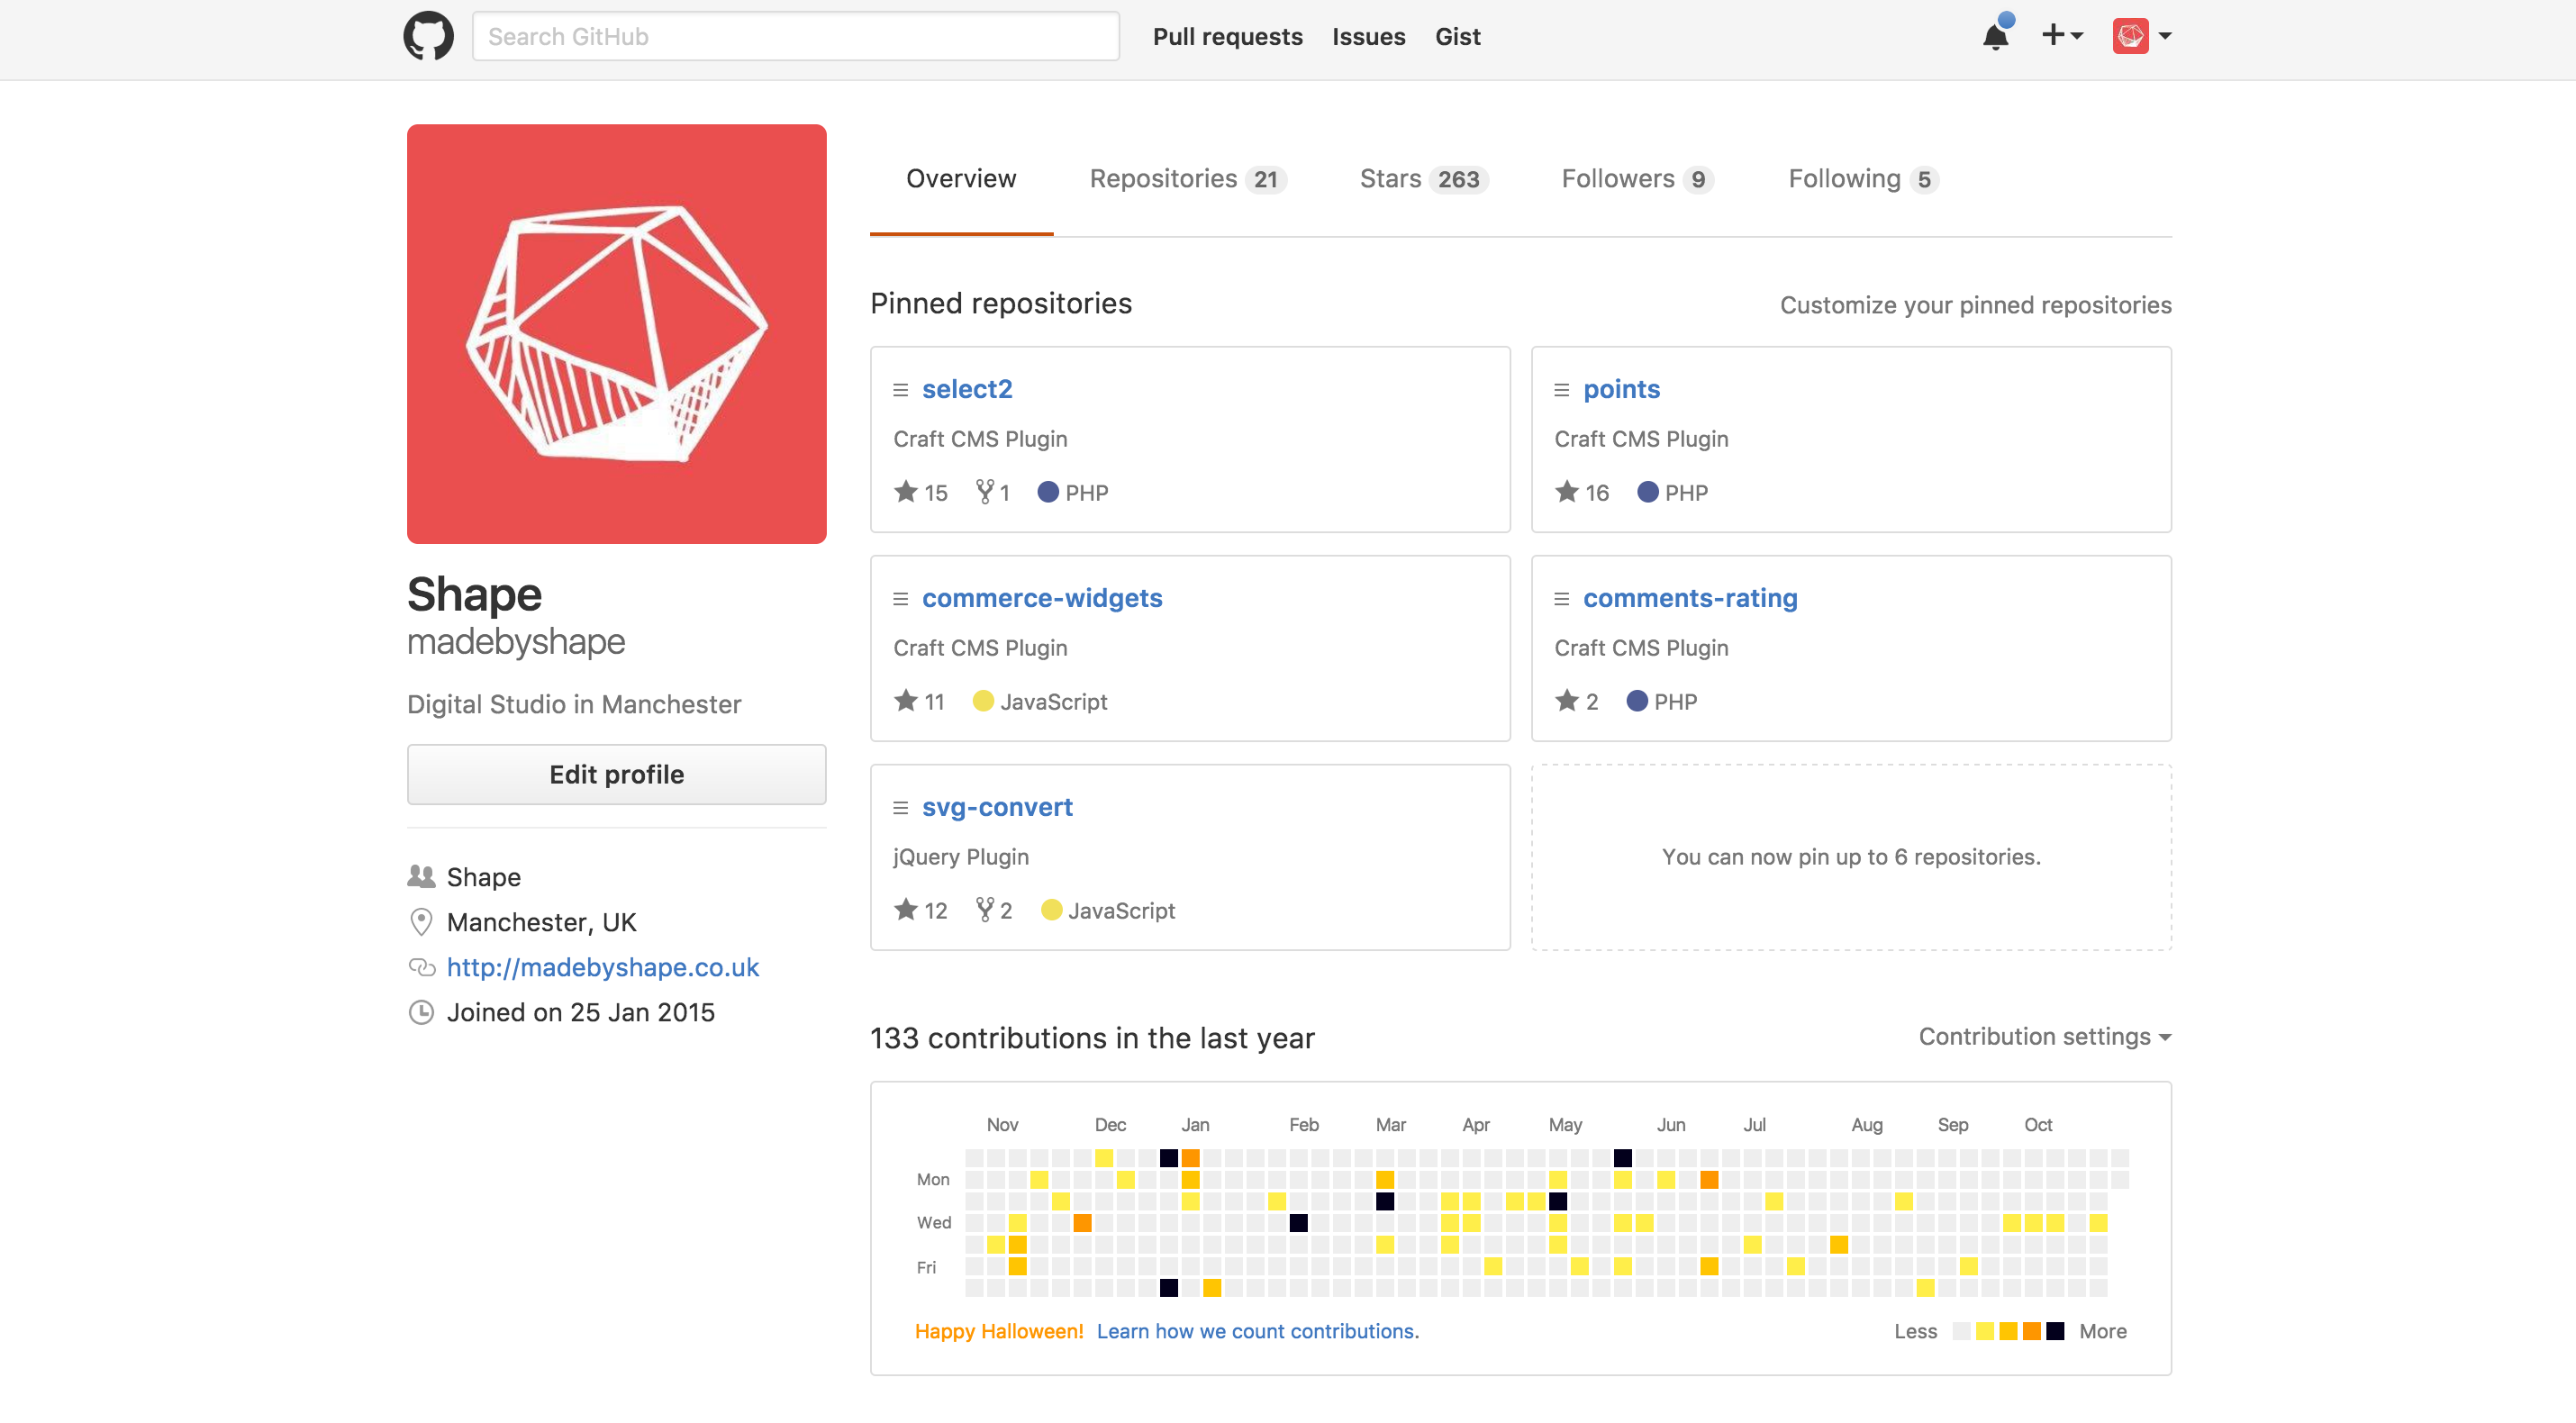Switch to the Repositories tab
2576x1423 pixels.
(x=1187, y=179)
